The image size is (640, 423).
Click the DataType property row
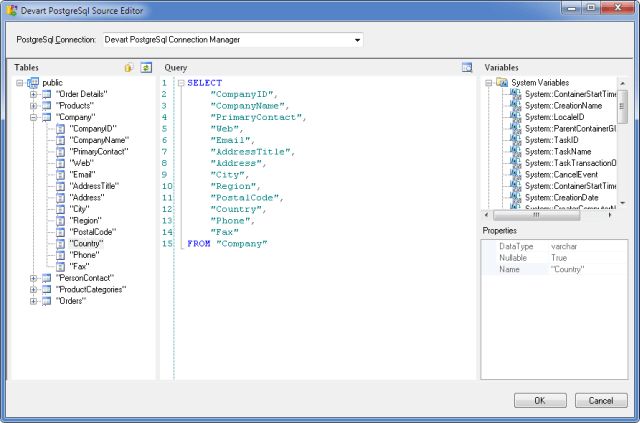[554, 246]
